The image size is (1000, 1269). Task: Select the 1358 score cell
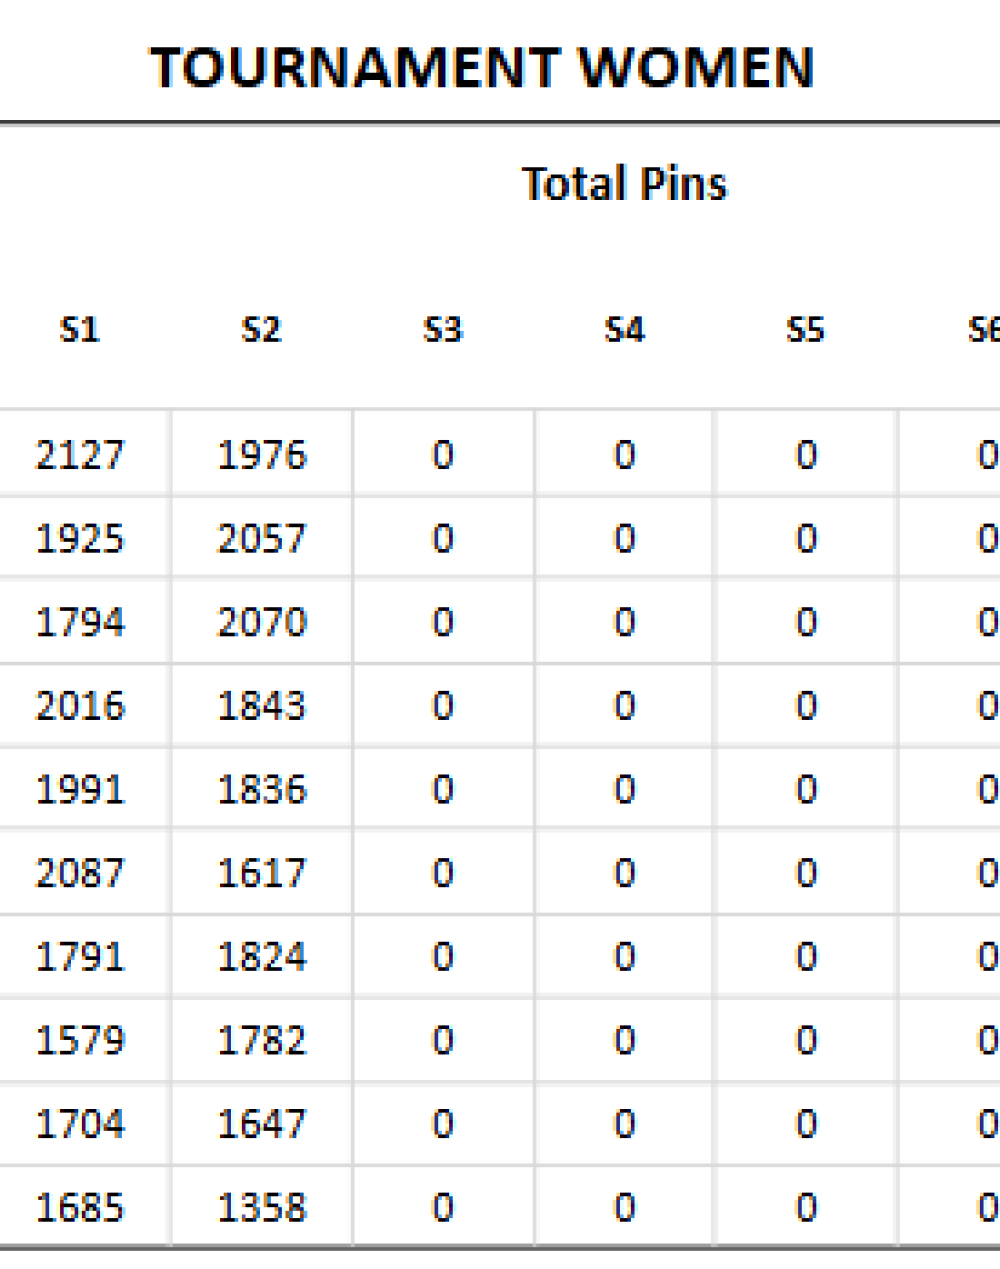click(x=261, y=1207)
